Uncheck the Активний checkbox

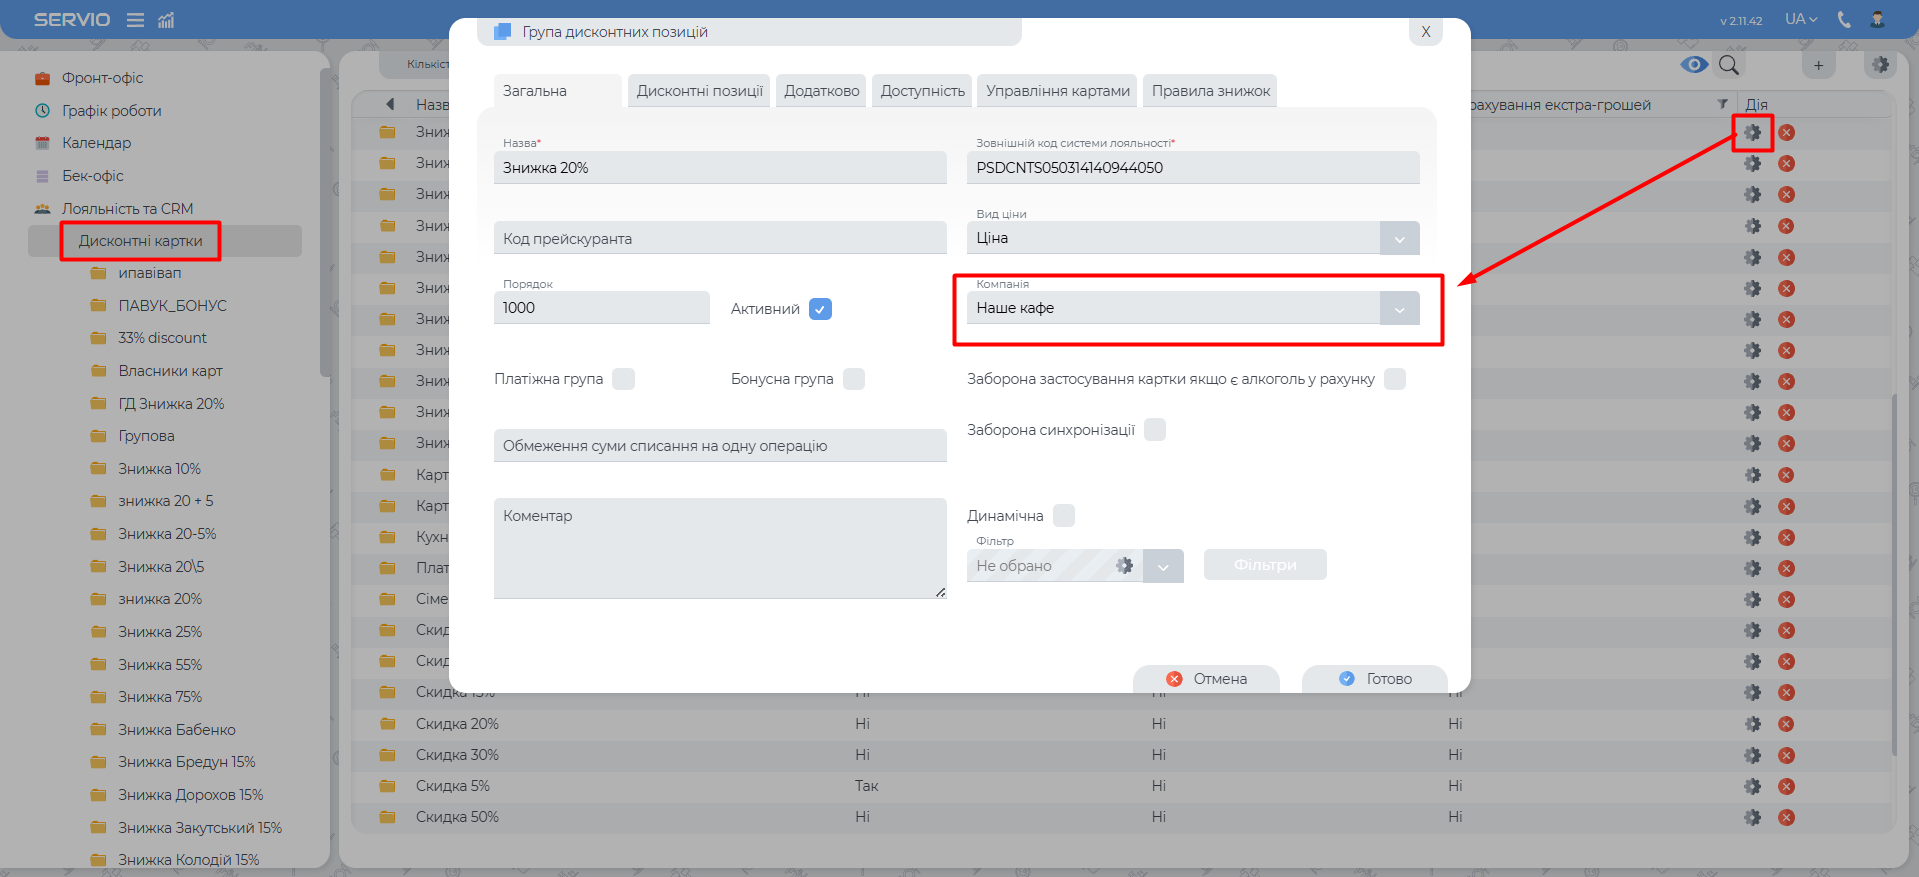[x=820, y=309]
